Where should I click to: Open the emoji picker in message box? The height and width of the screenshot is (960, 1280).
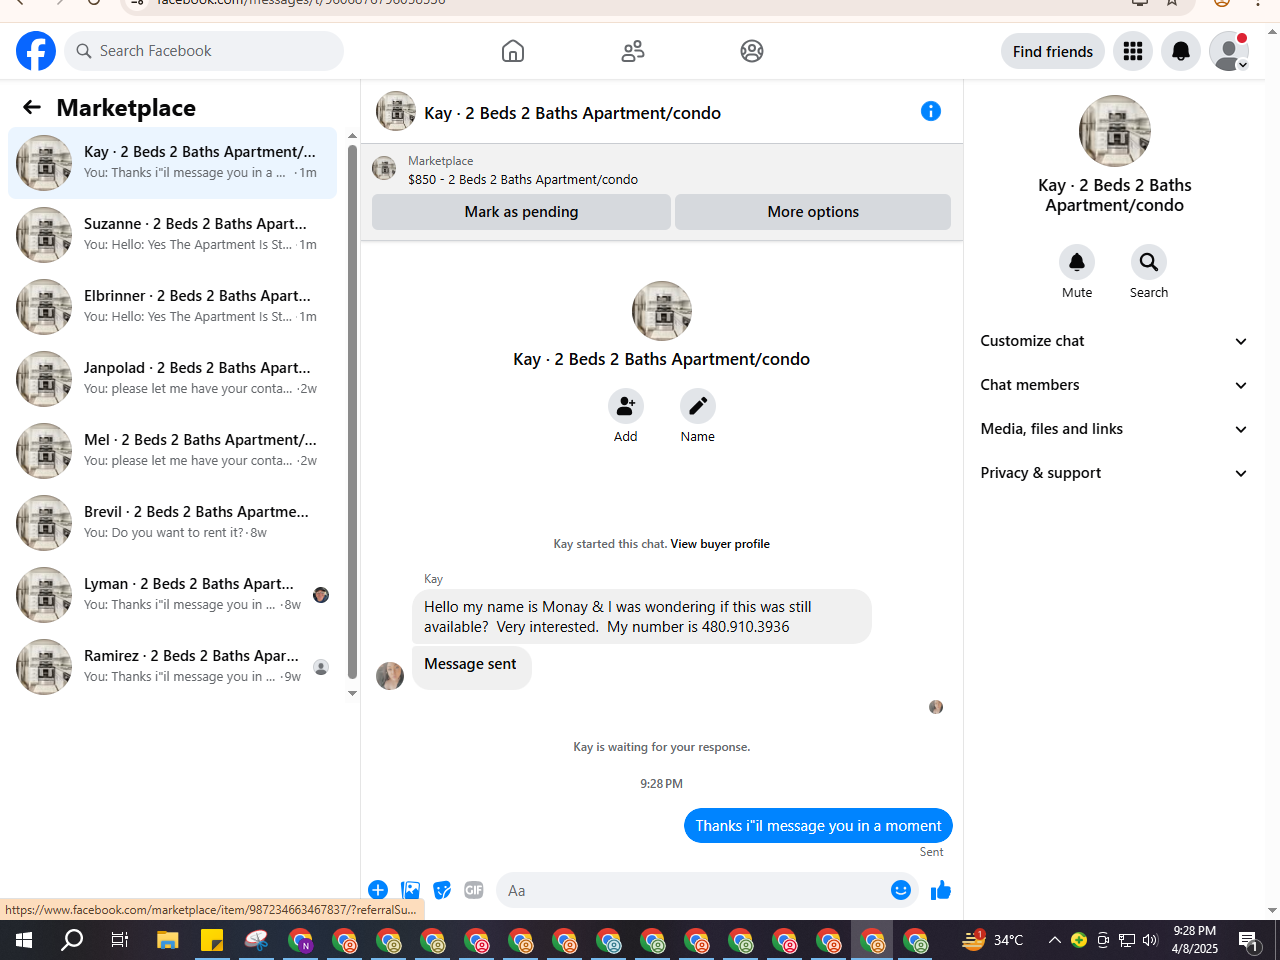pos(901,890)
